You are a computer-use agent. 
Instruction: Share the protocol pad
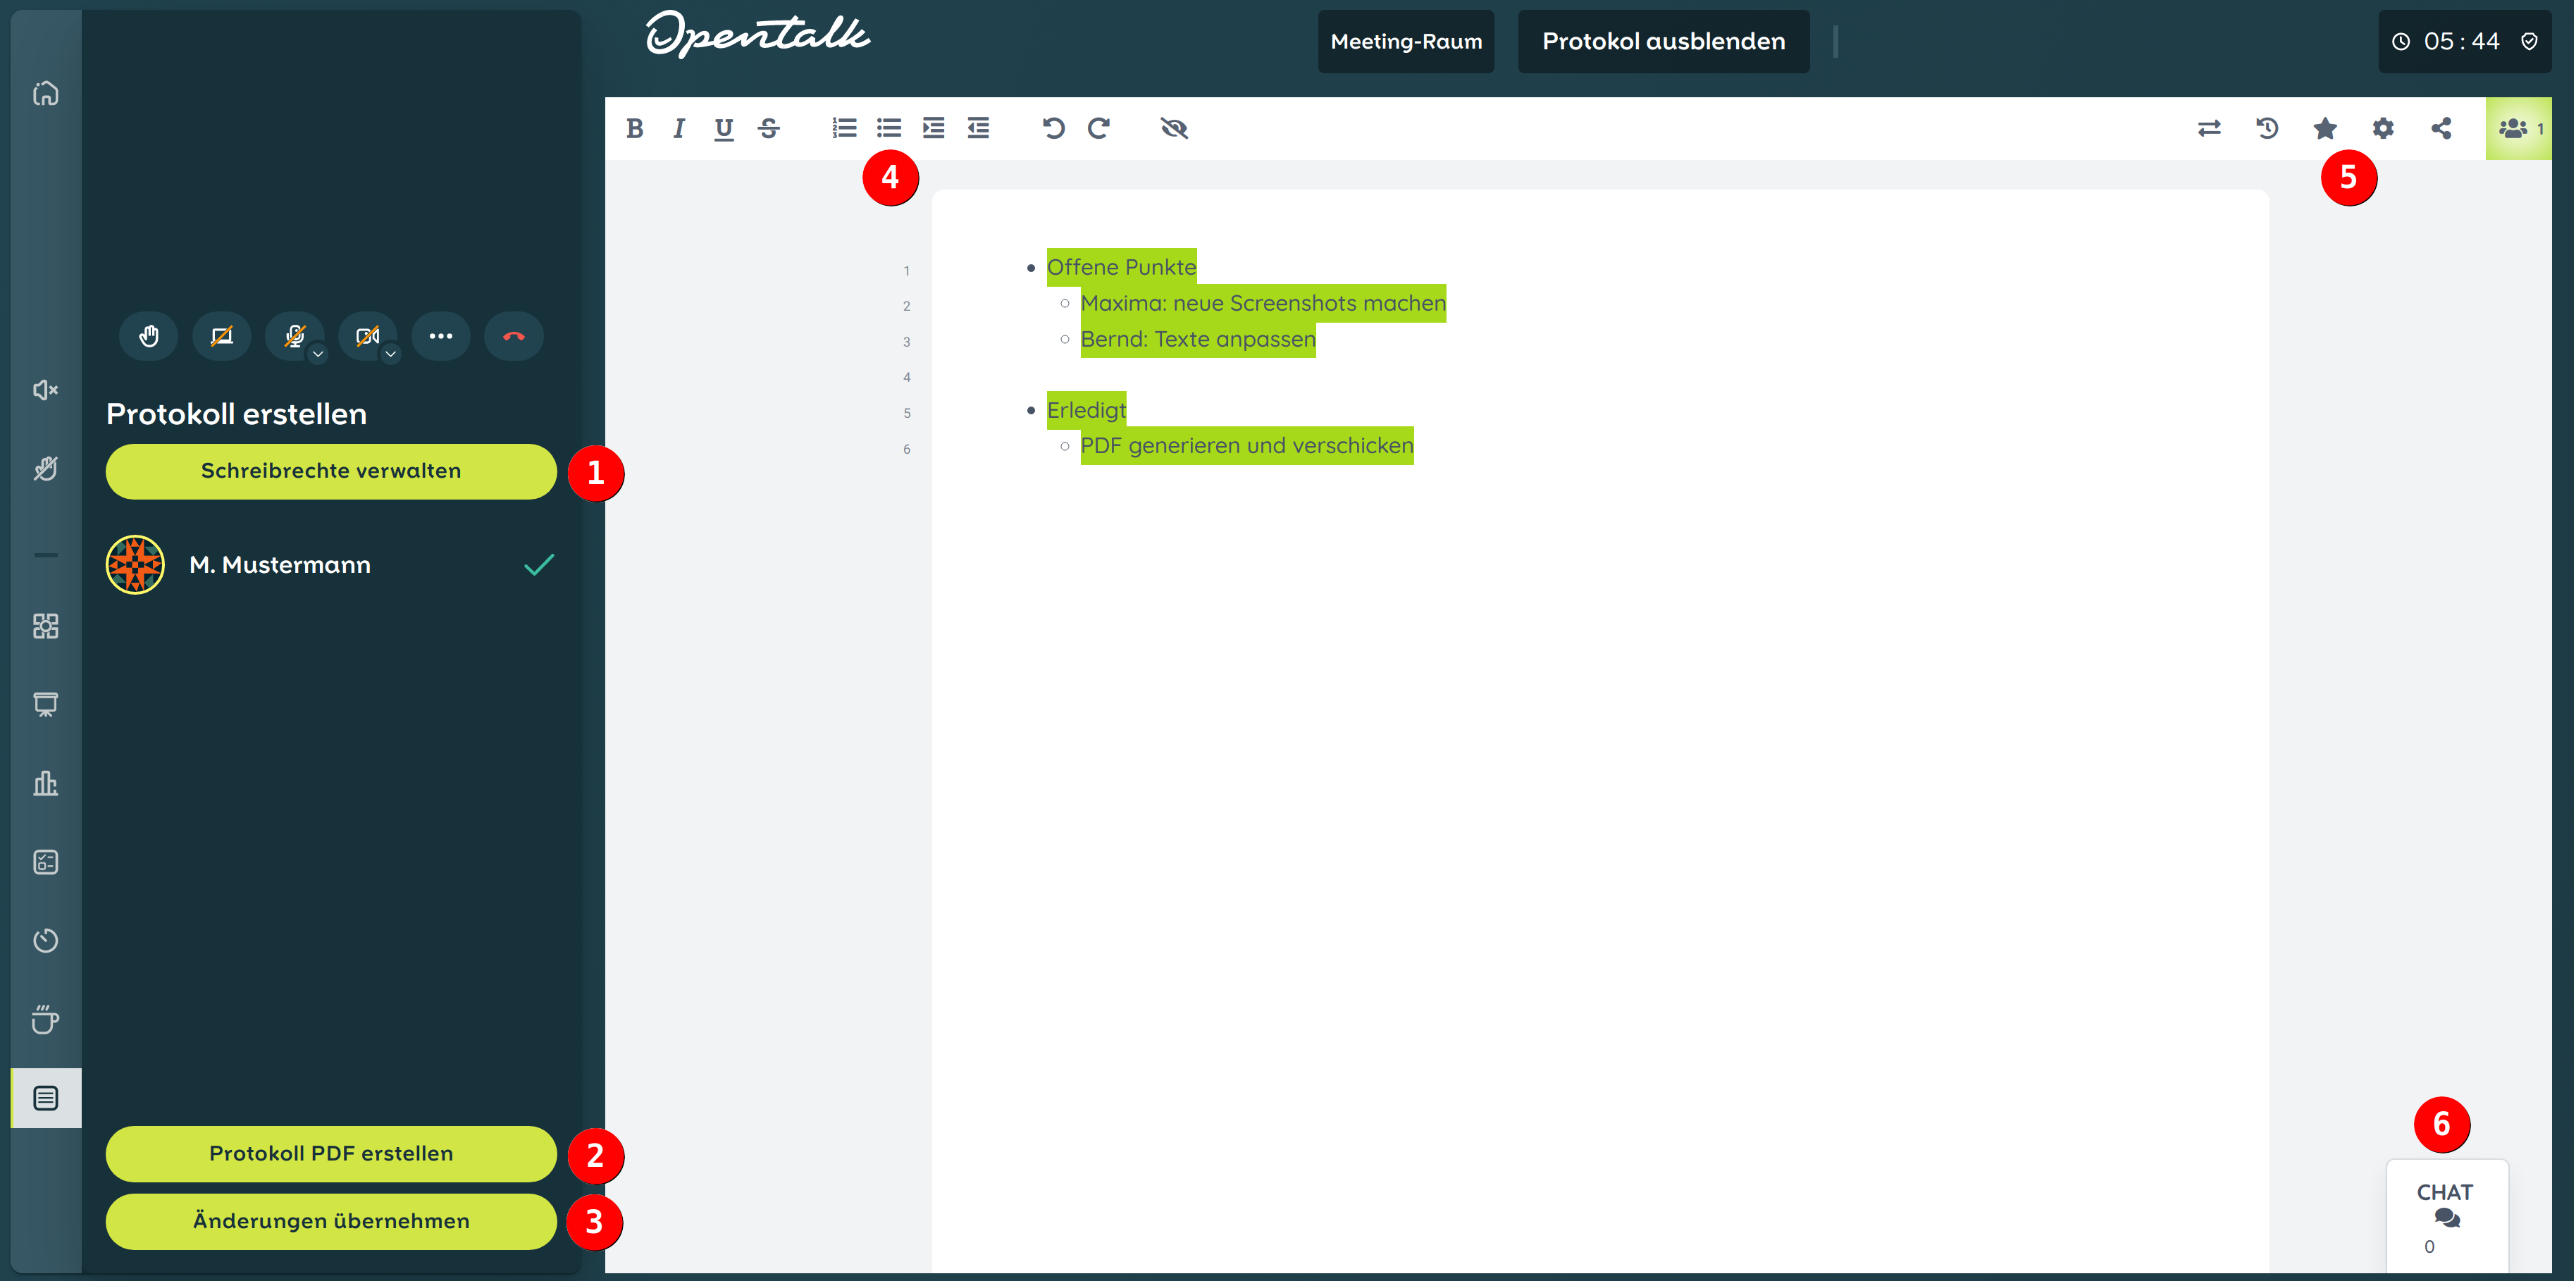(x=2440, y=128)
